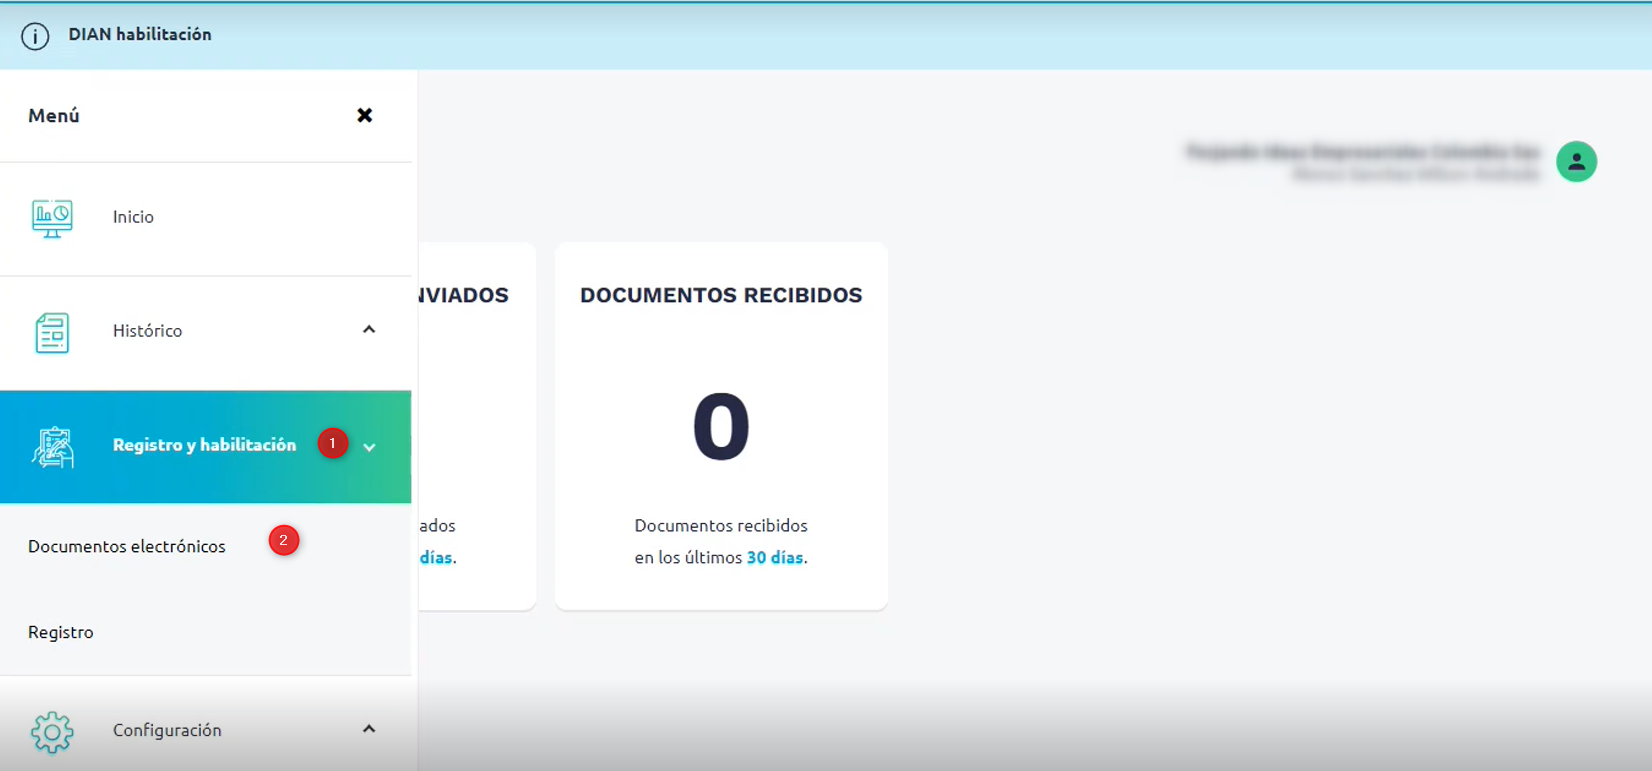Click the DOCUMENTOS RECIBIDOS card title

coord(721,295)
